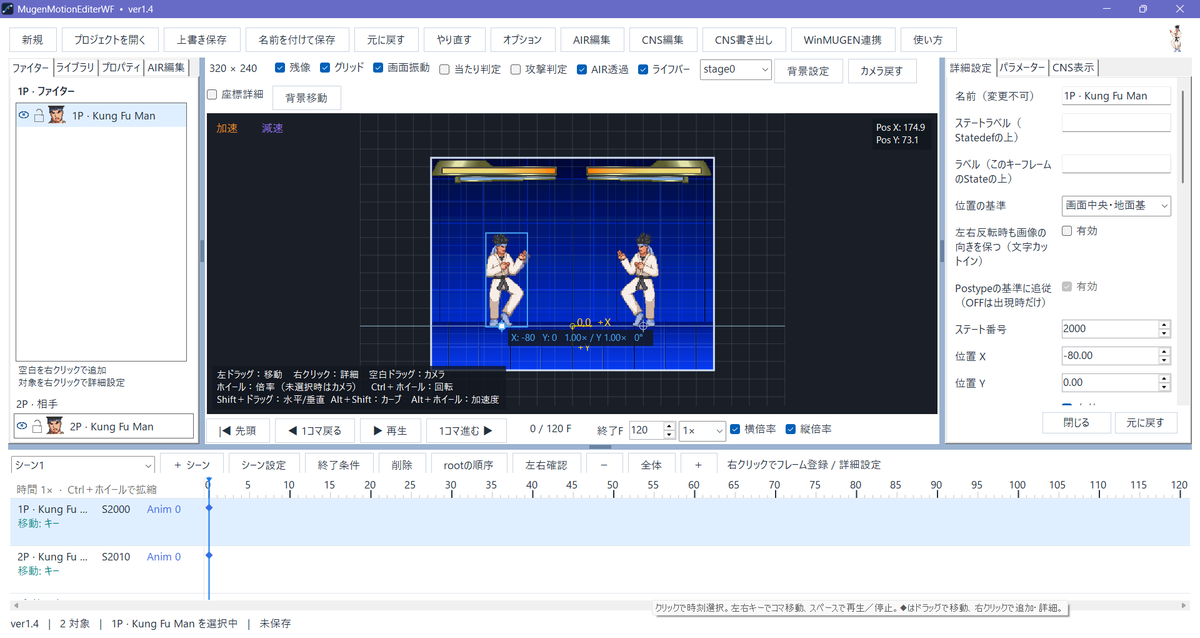Viewport: 1200px width, 638px height.
Task: Switch to the パラメーター tab
Action: pos(1022,68)
